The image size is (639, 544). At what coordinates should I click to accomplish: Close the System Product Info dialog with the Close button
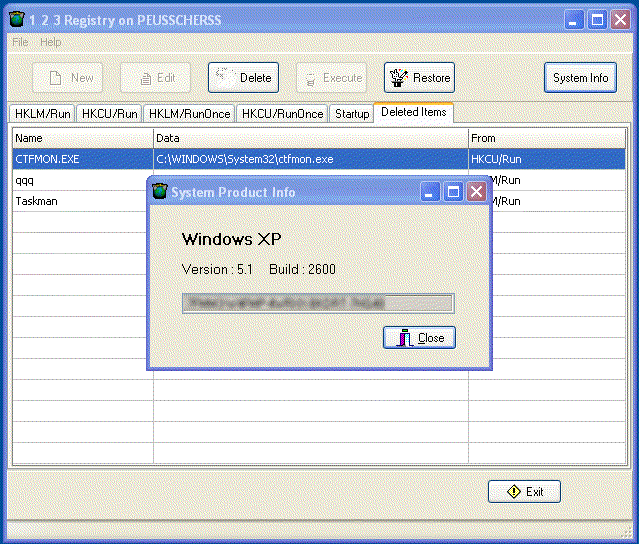point(419,337)
